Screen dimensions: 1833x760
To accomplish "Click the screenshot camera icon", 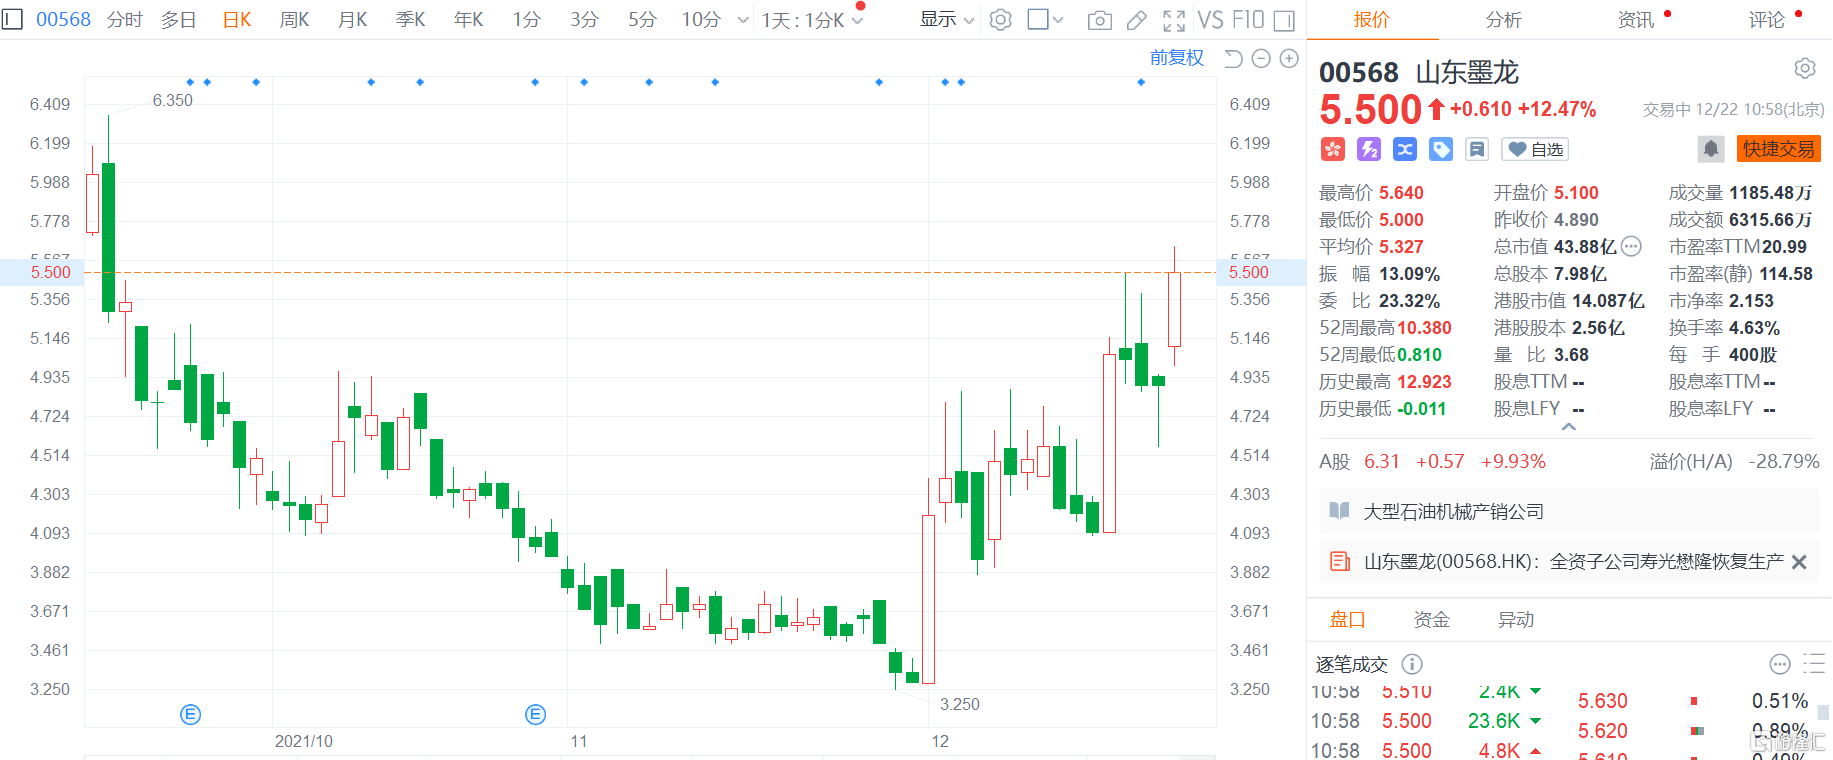I will (1099, 20).
